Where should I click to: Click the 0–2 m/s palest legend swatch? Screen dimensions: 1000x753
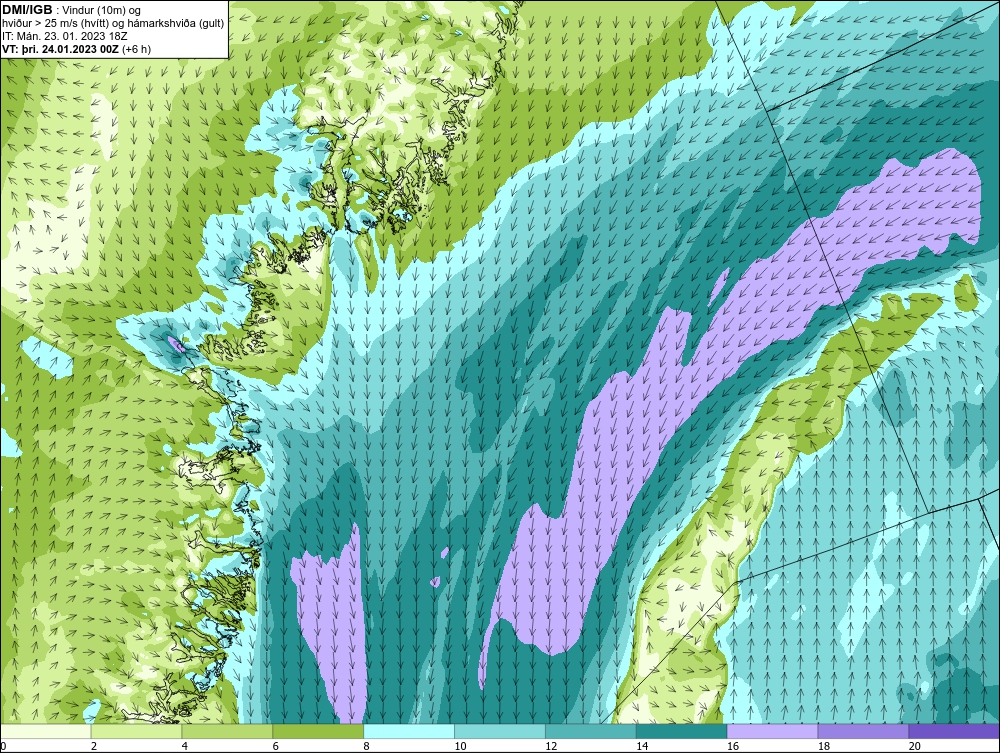pyautogui.click(x=46, y=731)
